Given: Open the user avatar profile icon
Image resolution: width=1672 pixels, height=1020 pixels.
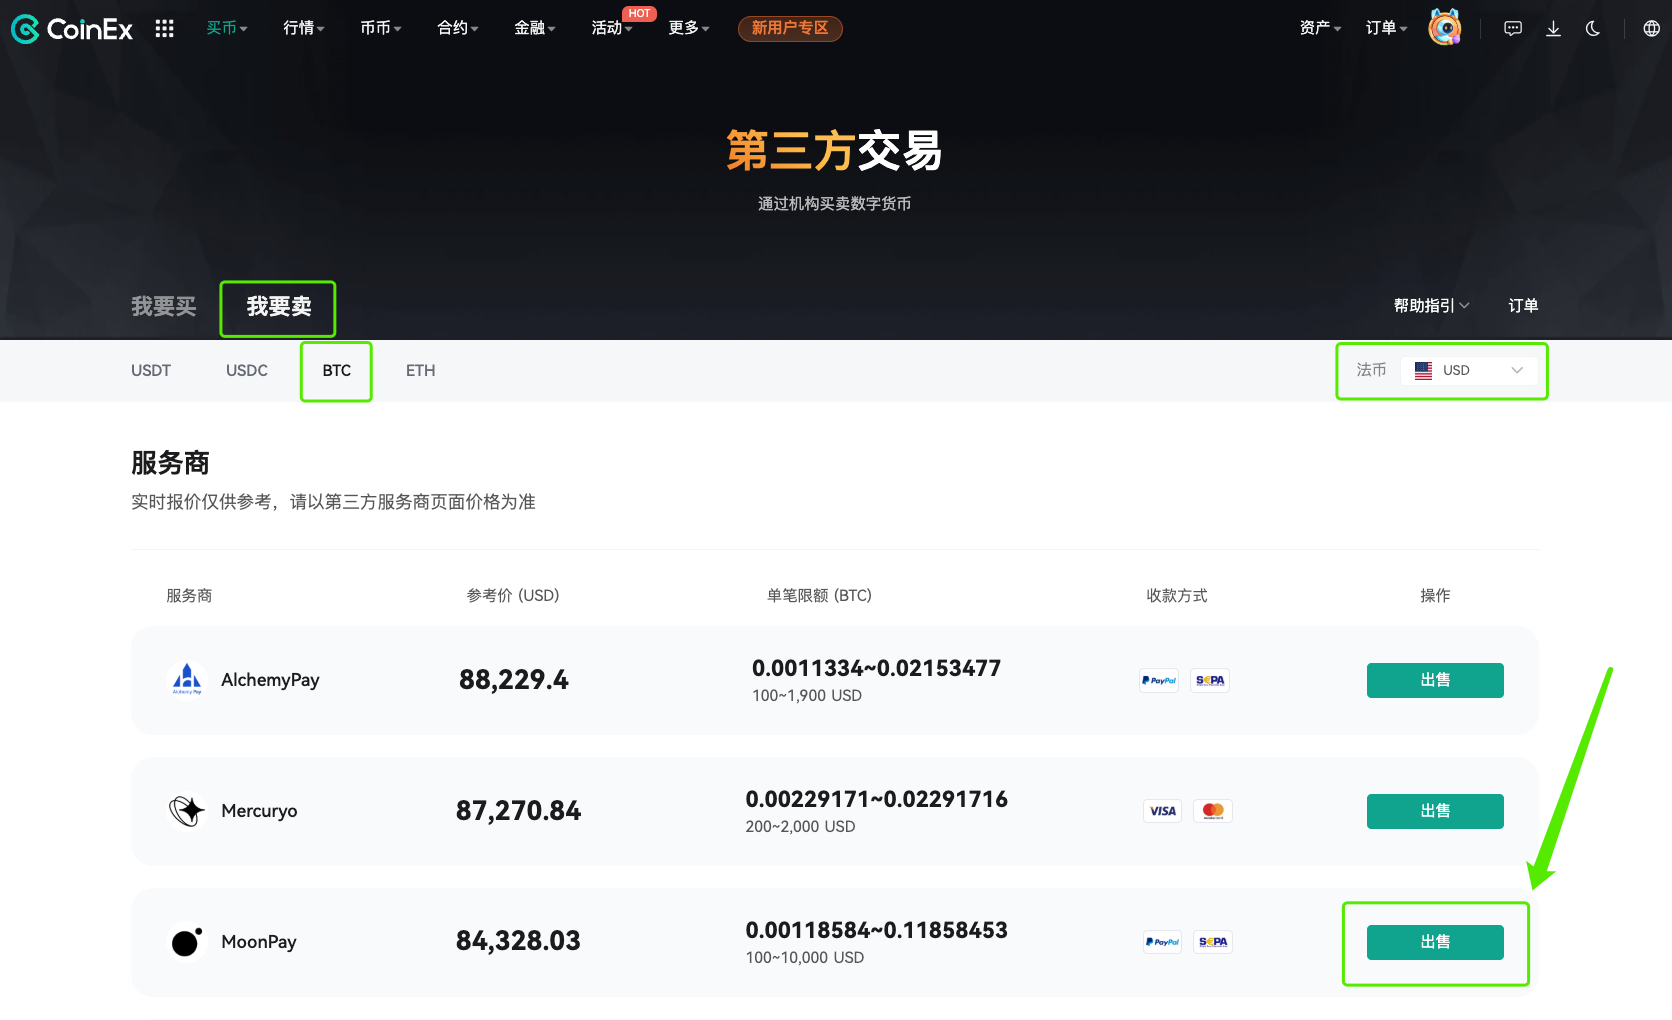Looking at the screenshot, I should click(1444, 28).
